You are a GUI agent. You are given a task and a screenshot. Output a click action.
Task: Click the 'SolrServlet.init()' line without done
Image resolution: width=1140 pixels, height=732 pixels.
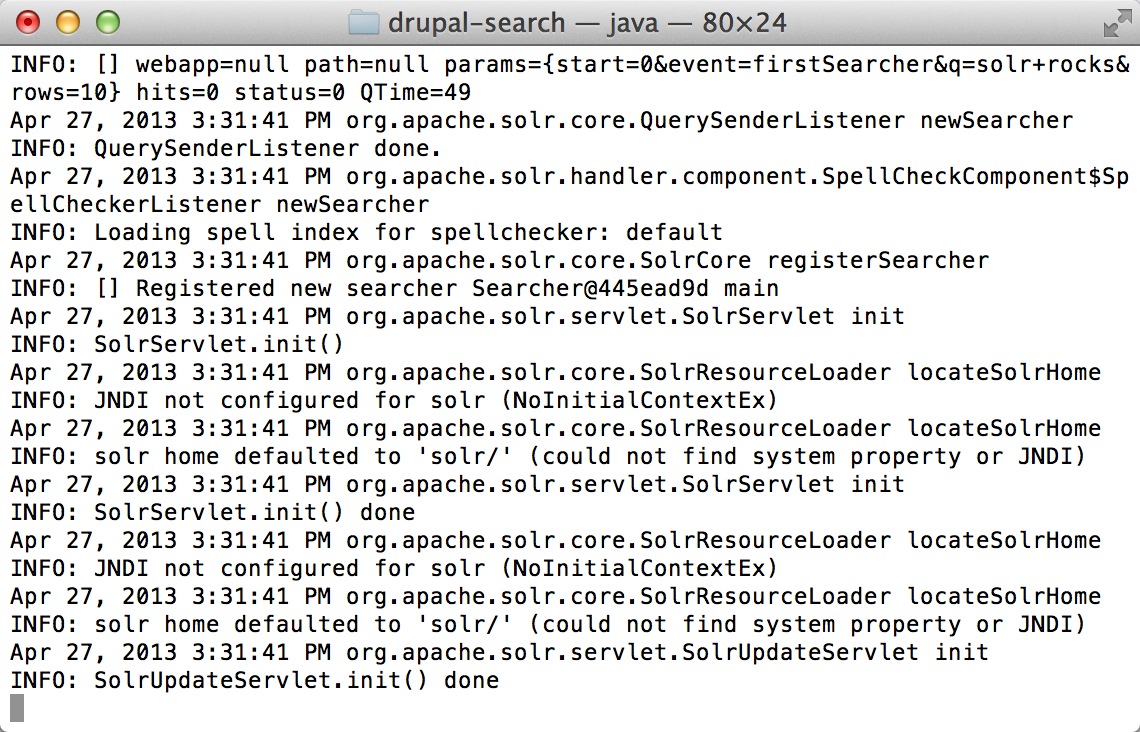(x=177, y=344)
